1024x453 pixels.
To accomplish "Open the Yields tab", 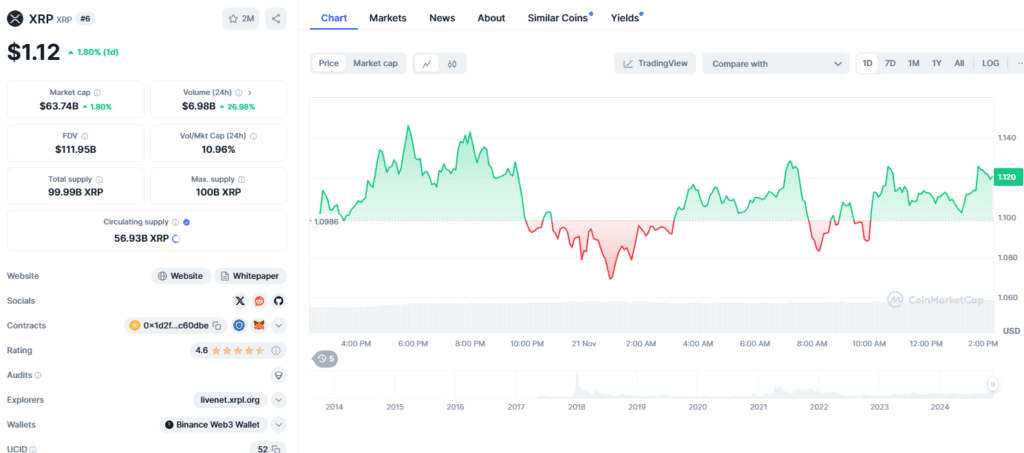I will (x=627, y=18).
